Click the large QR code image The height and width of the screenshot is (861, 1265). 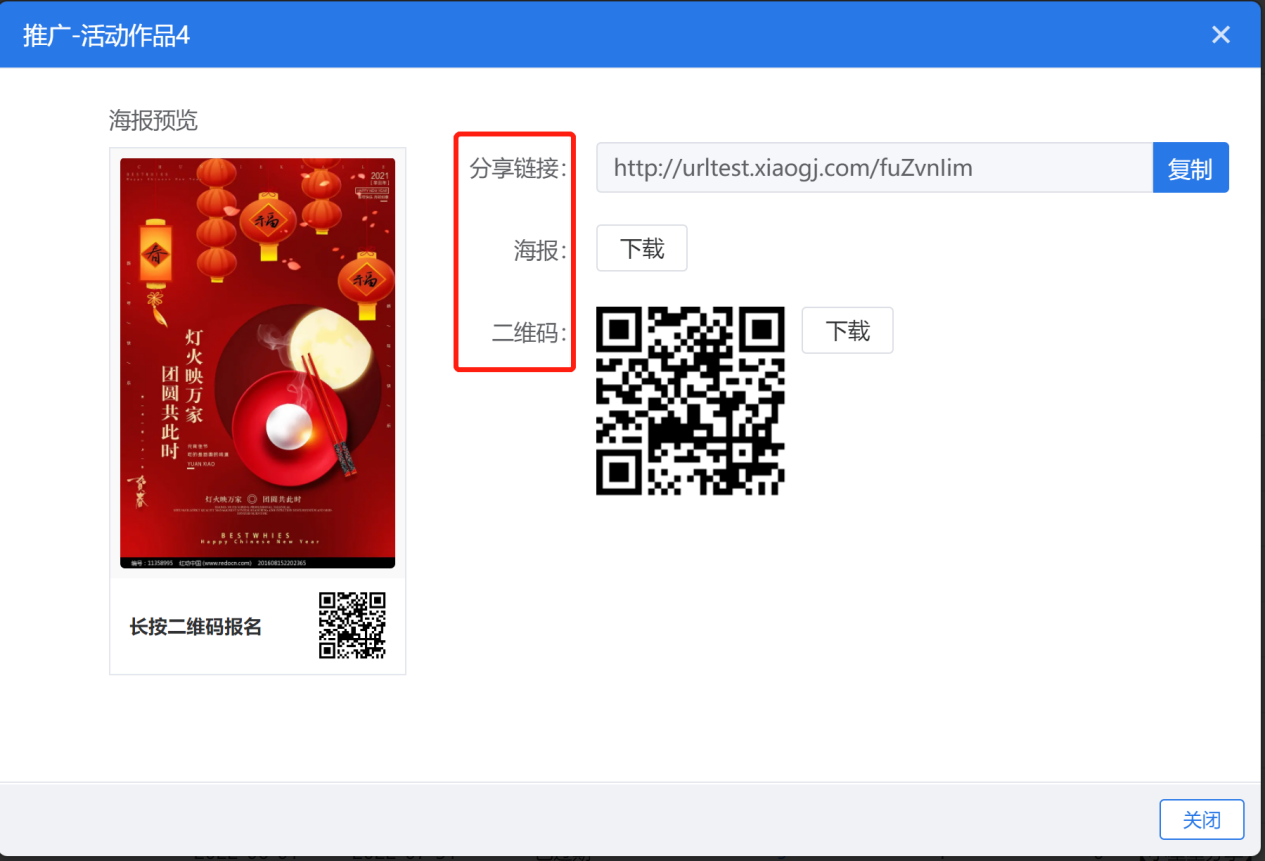coord(690,401)
